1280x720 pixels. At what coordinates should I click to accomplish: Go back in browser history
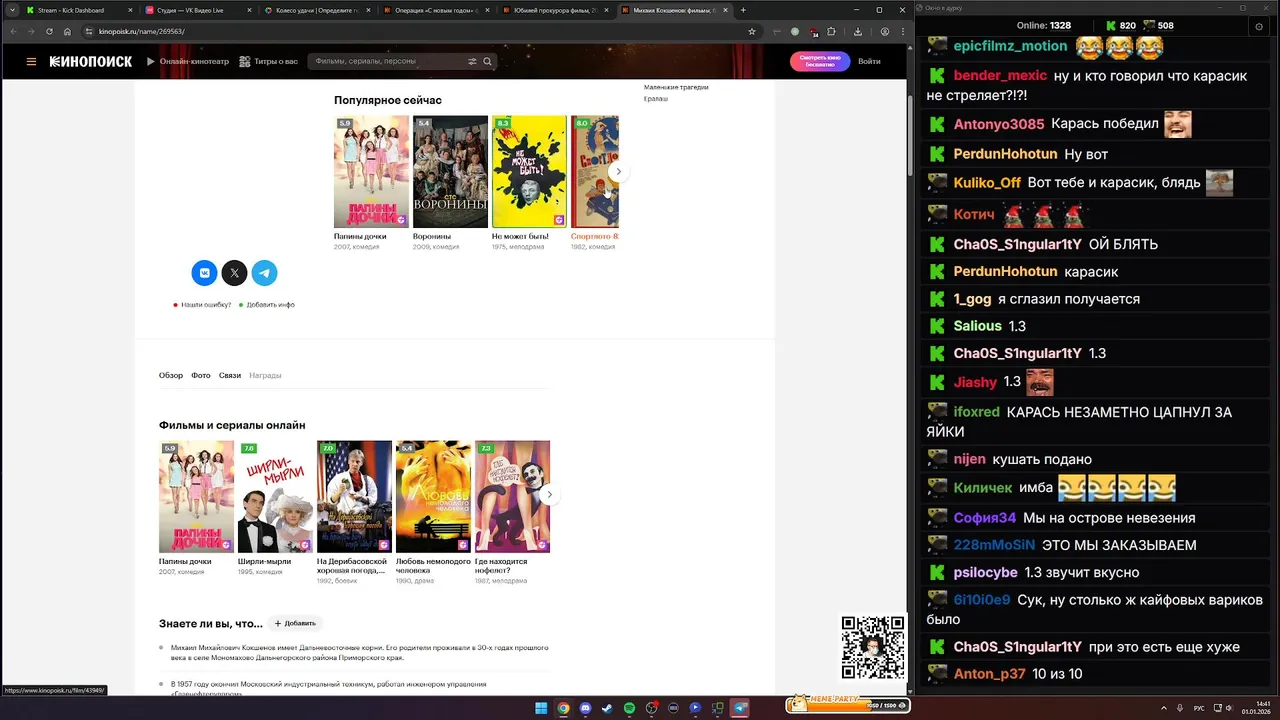14,31
